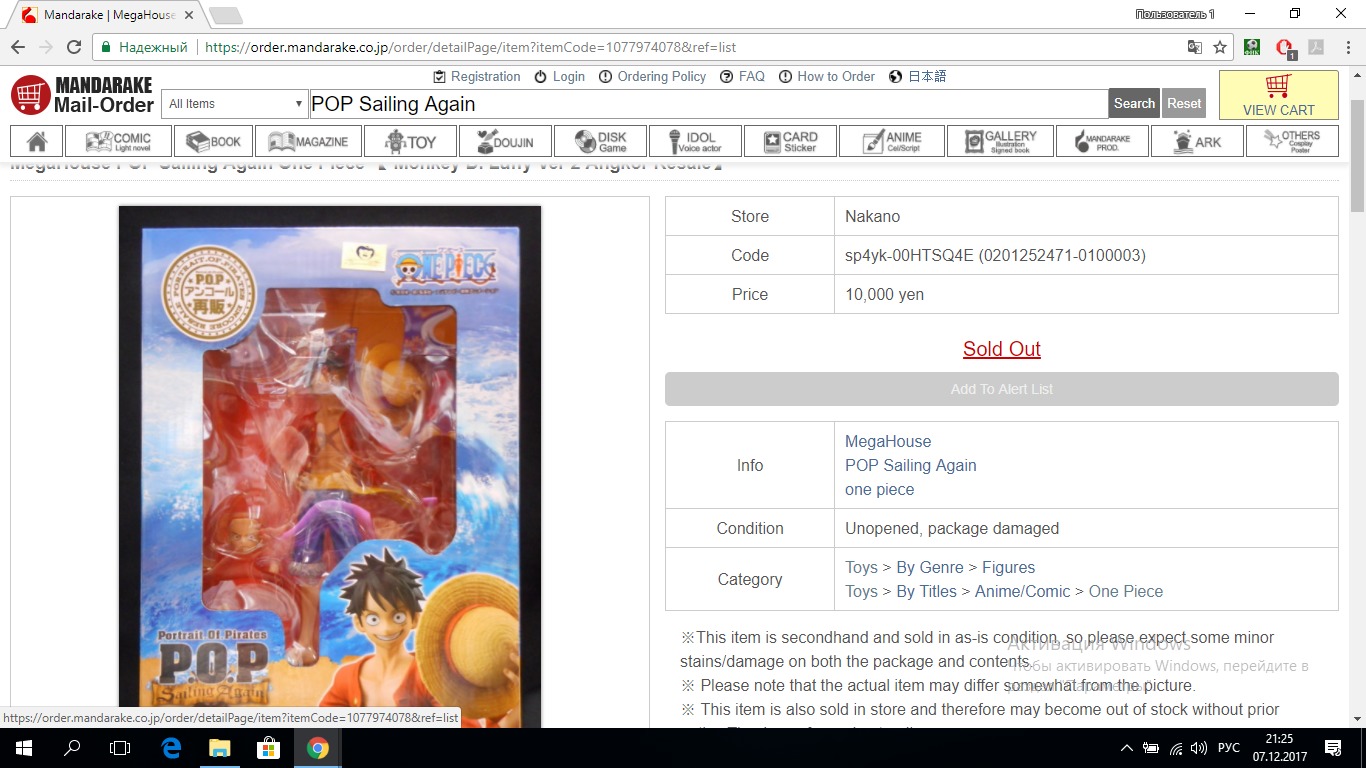Reload the page with the browser refresh icon
1366x768 pixels.
[x=74, y=47]
